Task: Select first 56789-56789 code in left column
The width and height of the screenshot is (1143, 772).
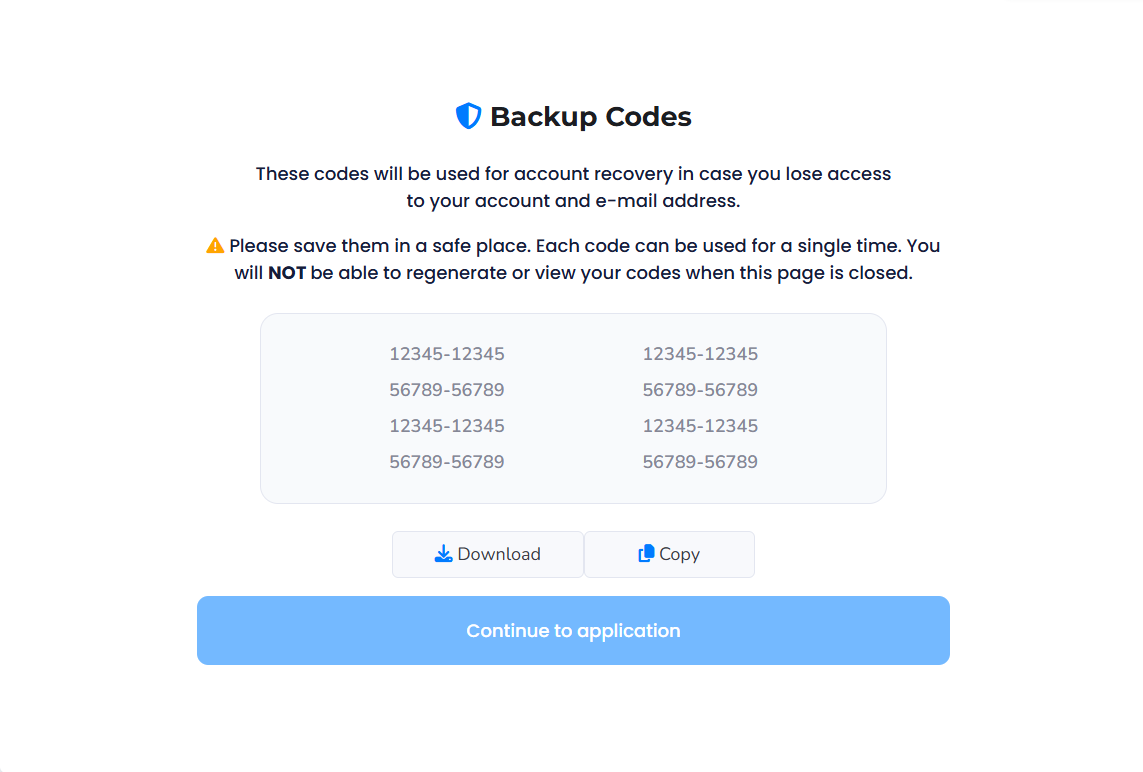Action: pos(447,390)
